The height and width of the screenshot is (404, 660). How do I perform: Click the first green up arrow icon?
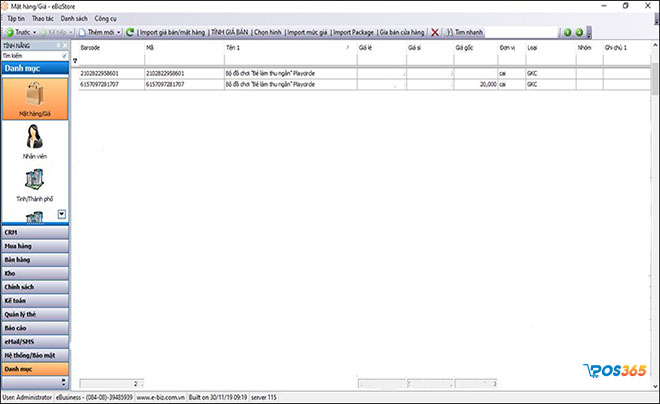click(x=567, y=32)
